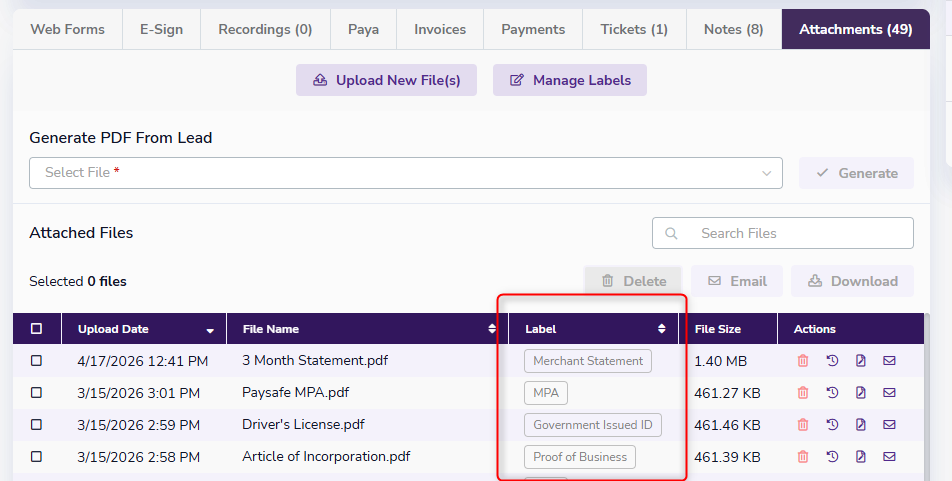Open the Notes (8) tab
Image resolution: width=952 pixels, height=481 pixels.
click(x=733, y=29)
